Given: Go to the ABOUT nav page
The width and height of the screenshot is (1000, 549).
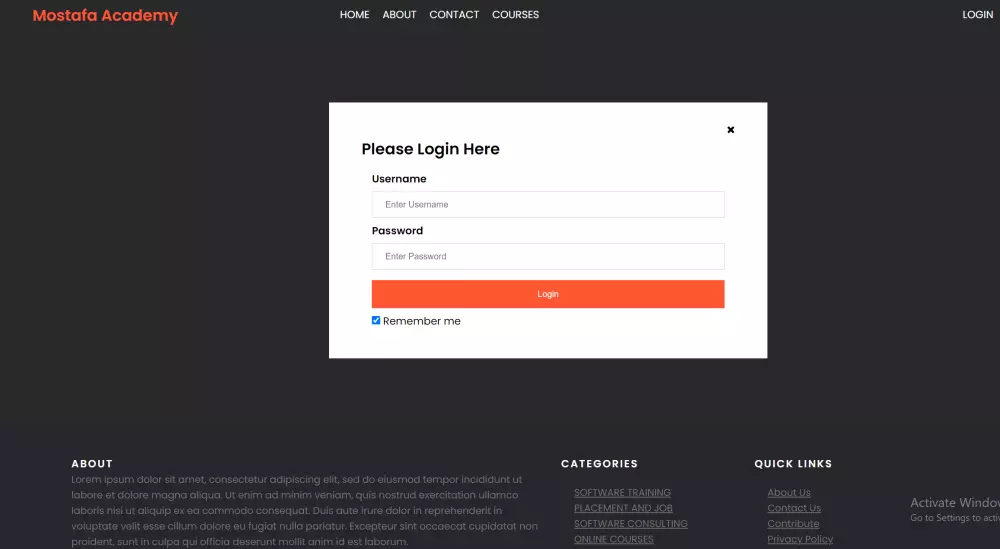Looking at the screenshot, I should pos(399,15).
